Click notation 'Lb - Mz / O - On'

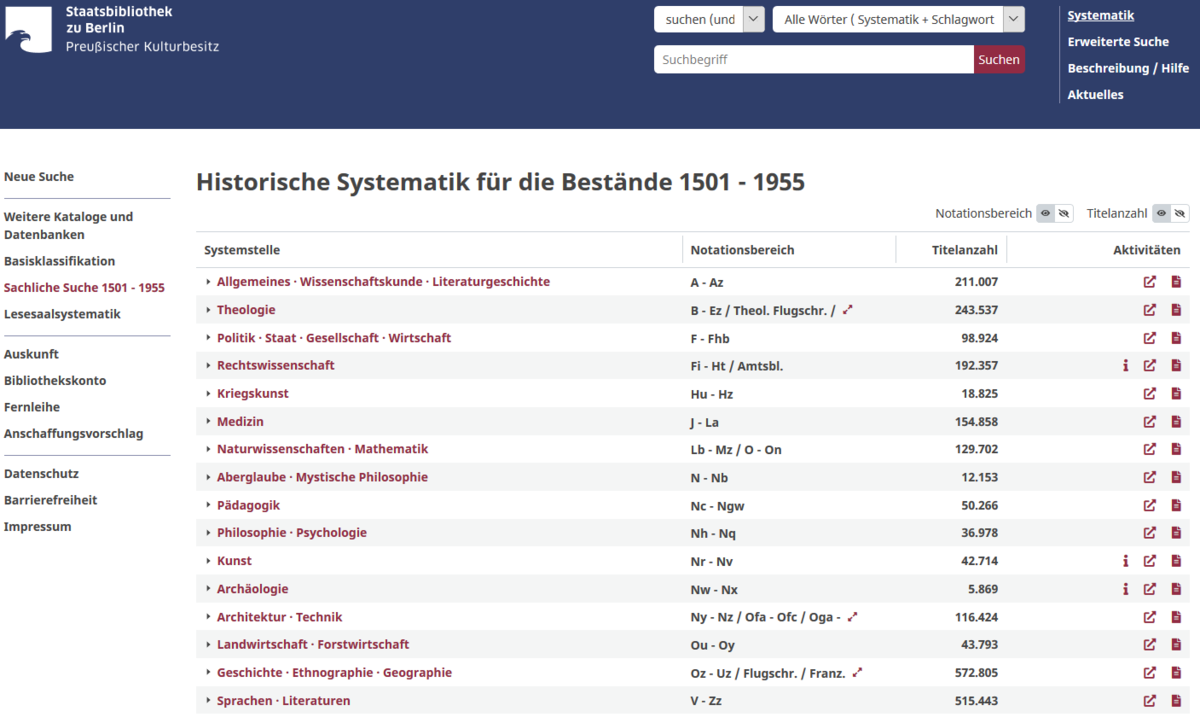click(736, 450)
